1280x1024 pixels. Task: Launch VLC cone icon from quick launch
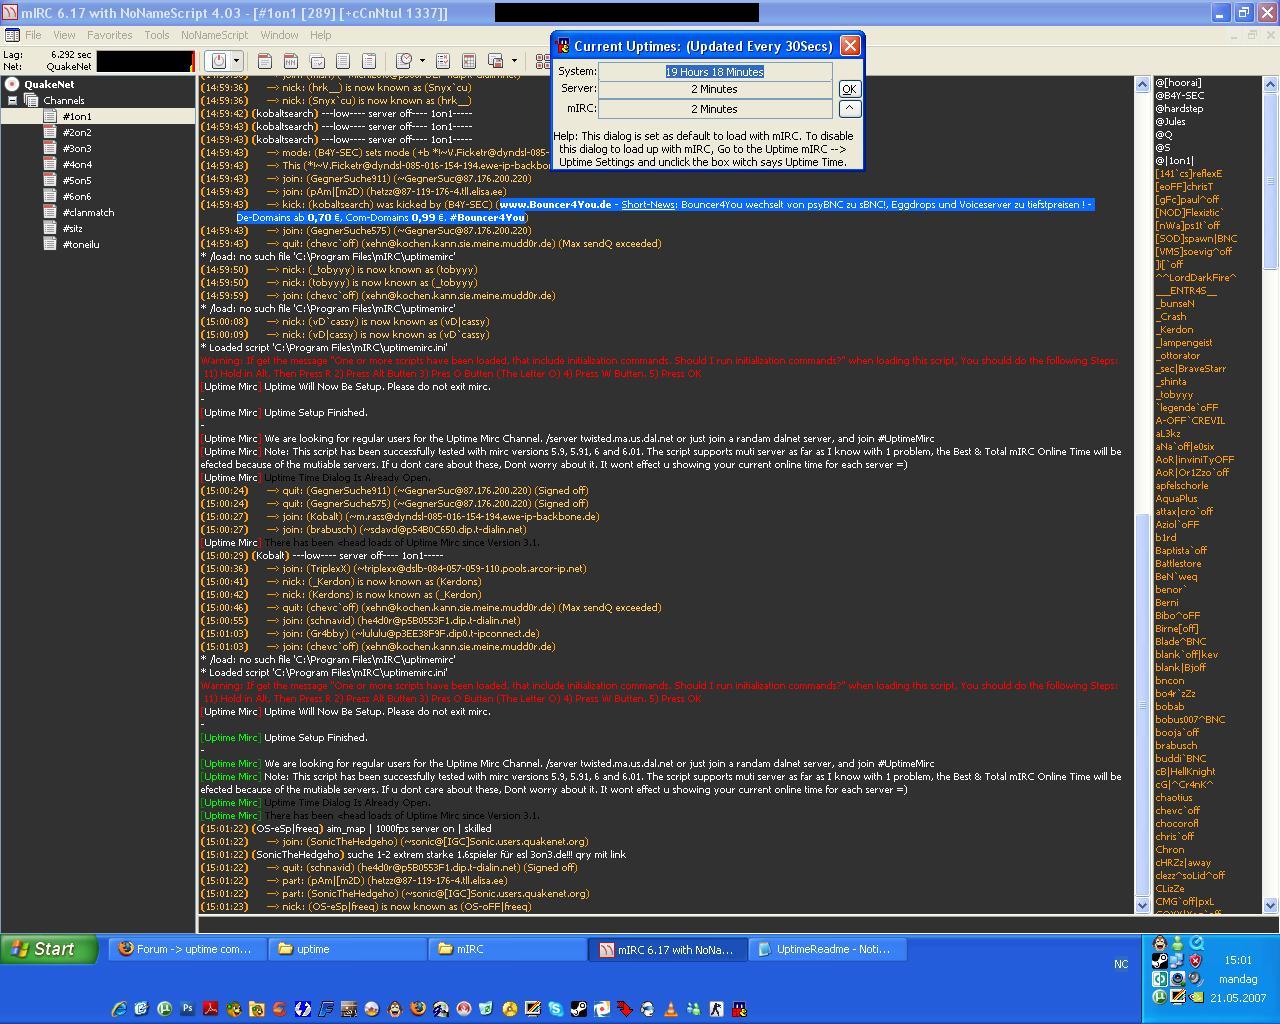click(670, 1009)
